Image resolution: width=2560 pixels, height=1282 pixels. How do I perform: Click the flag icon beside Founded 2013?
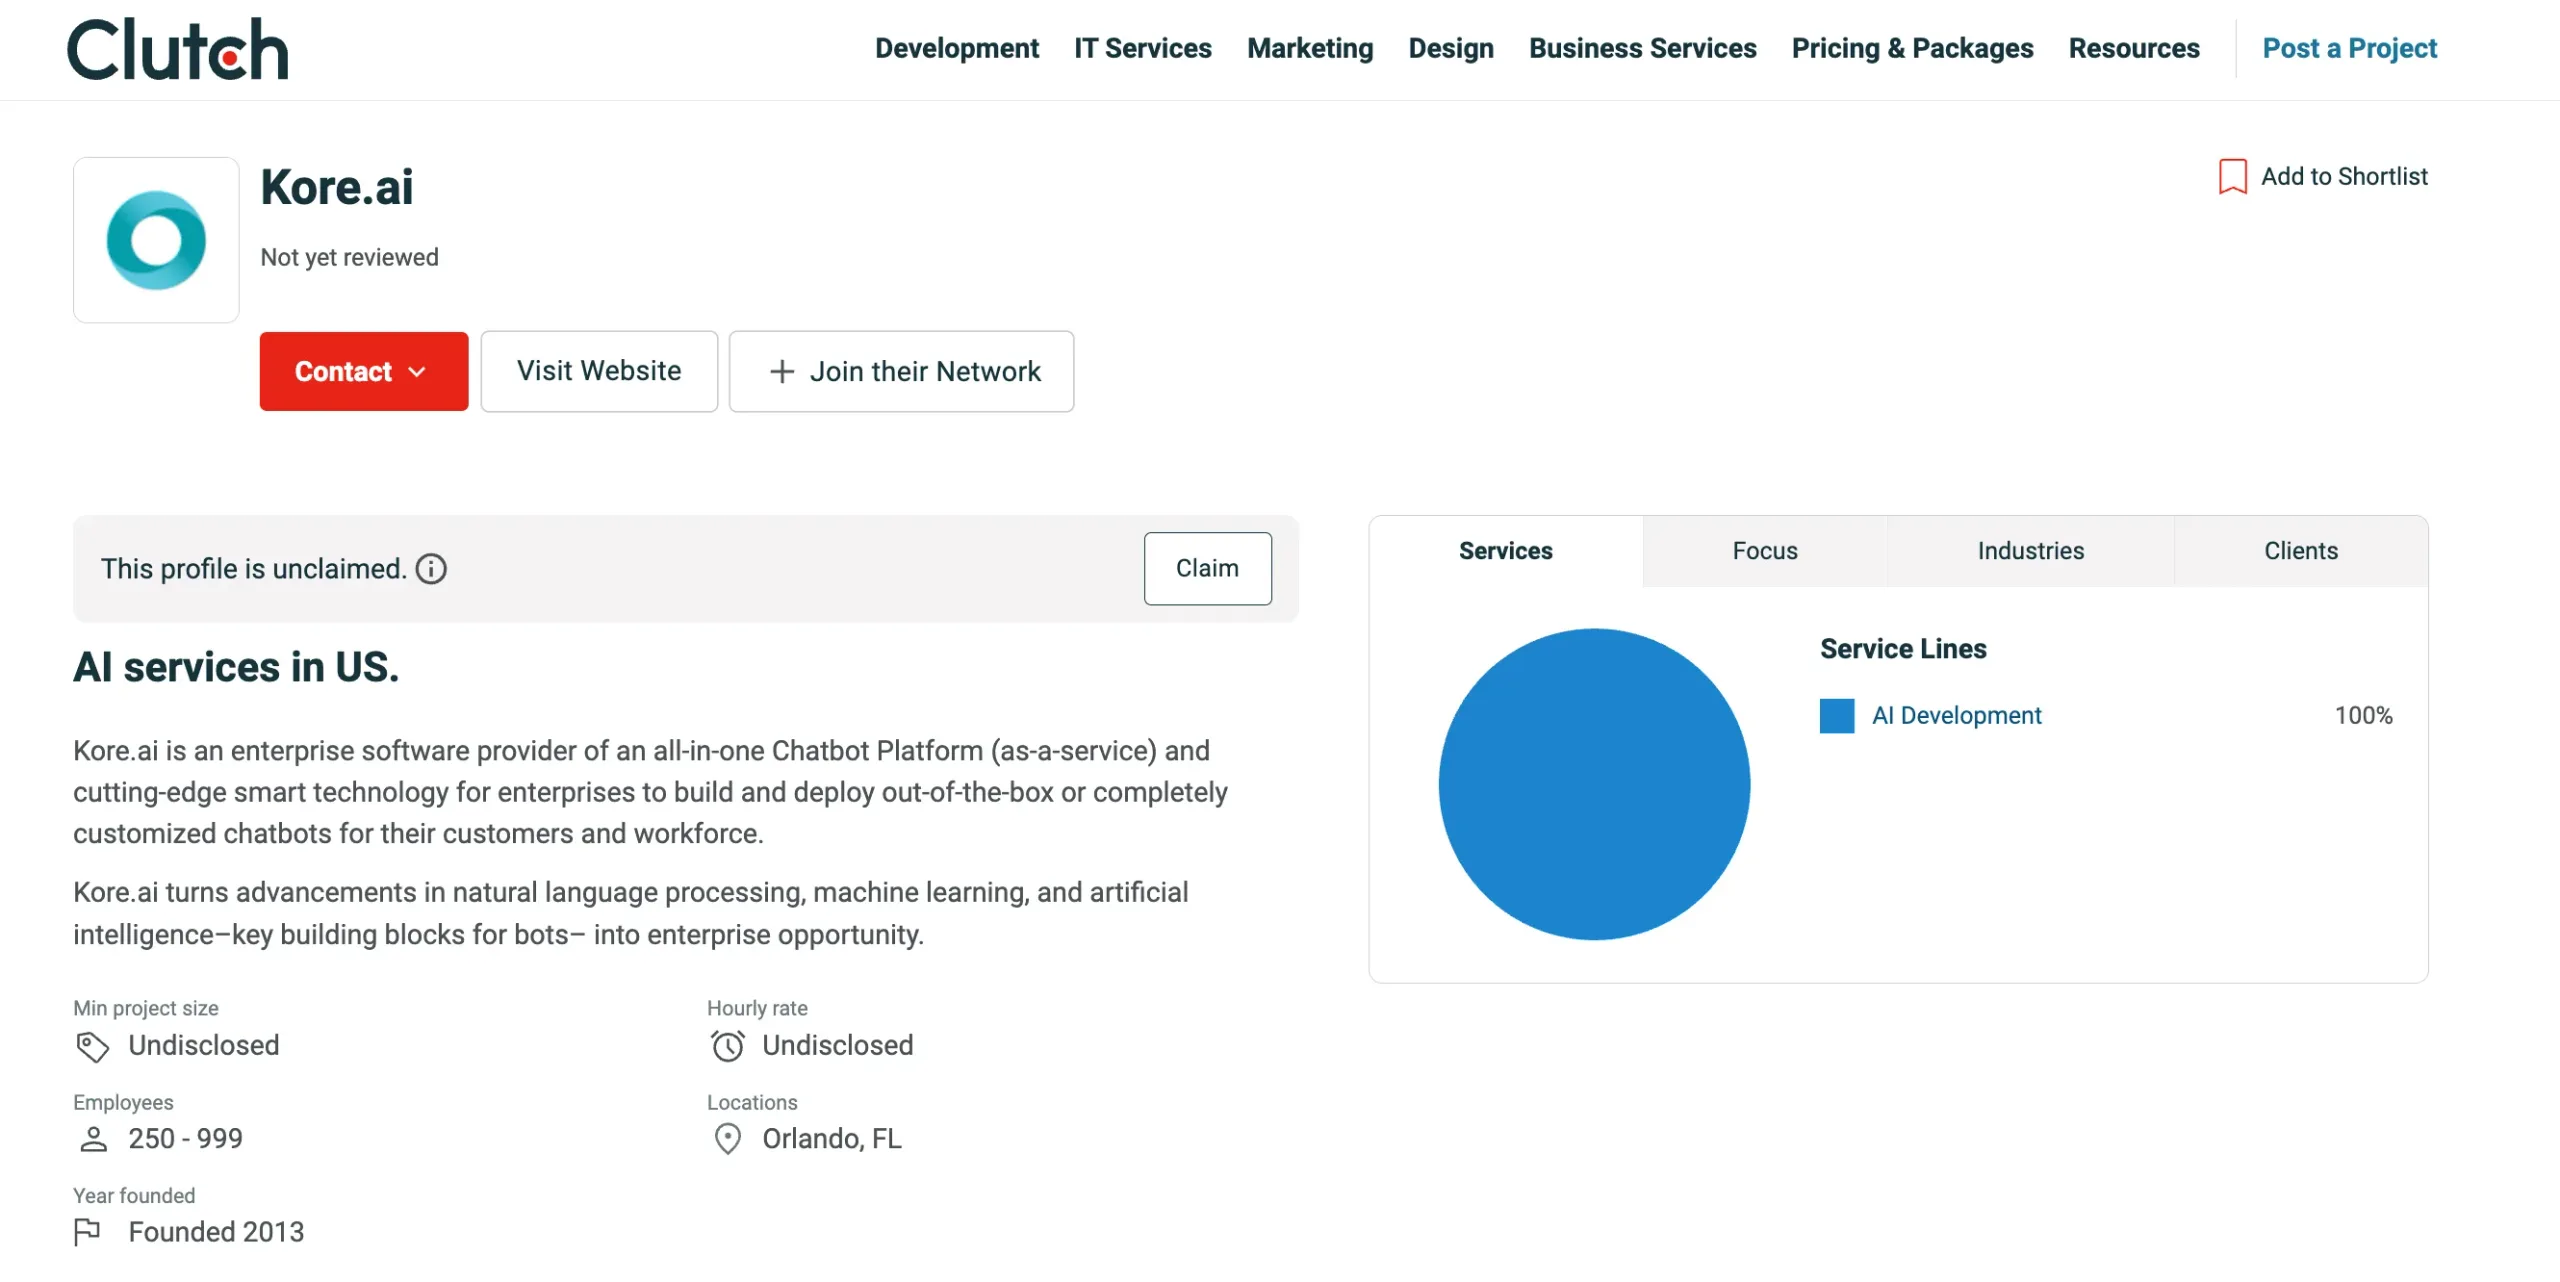[x=90, y=1233]
